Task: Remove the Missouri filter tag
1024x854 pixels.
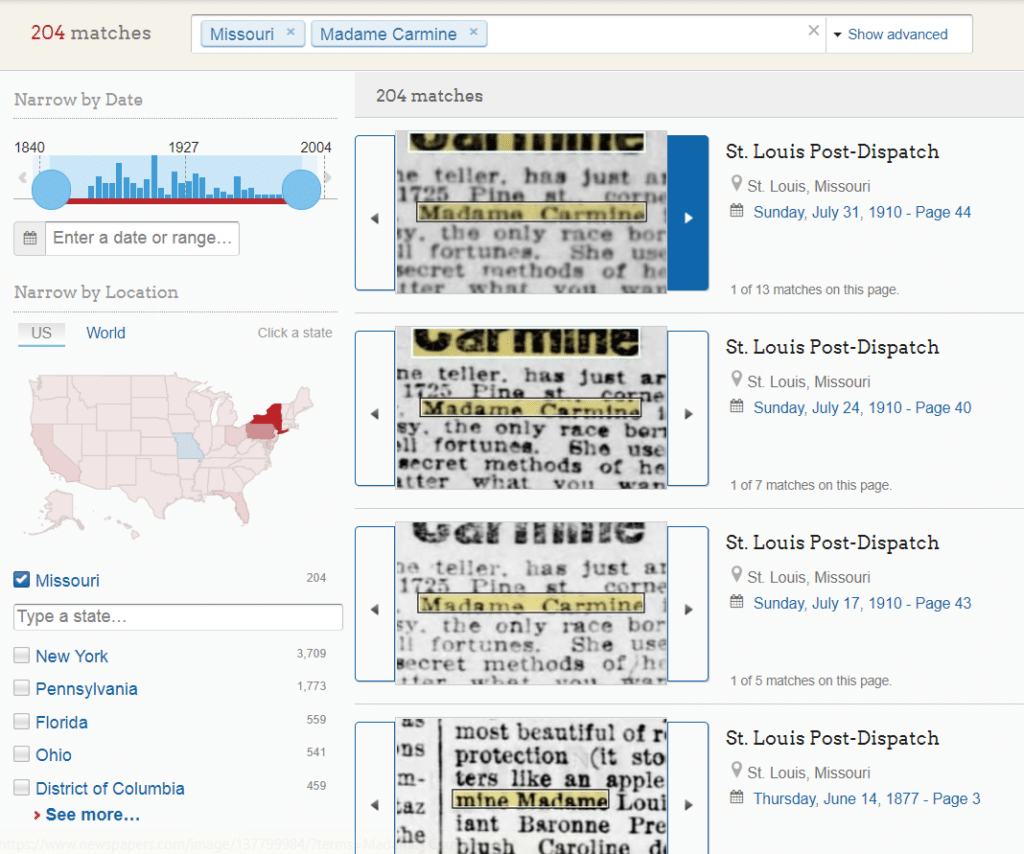Action: tap(290, 33)
